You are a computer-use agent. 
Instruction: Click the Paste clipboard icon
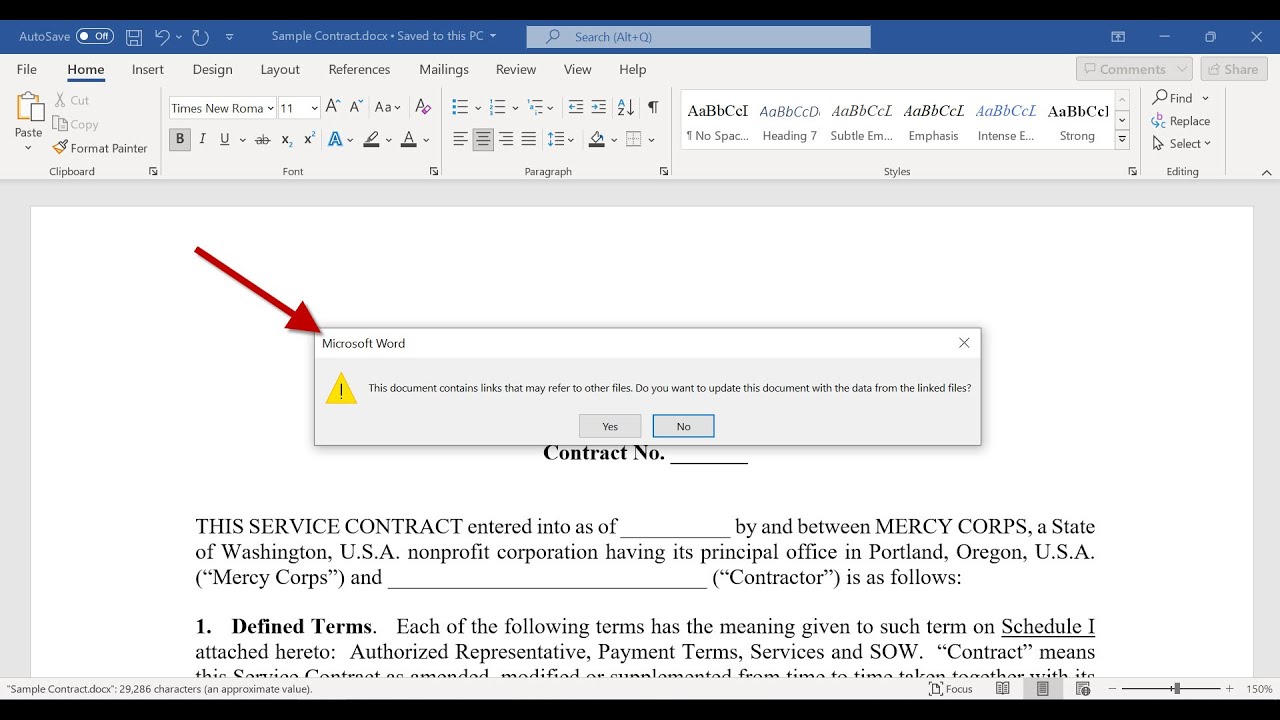(29, 108)
